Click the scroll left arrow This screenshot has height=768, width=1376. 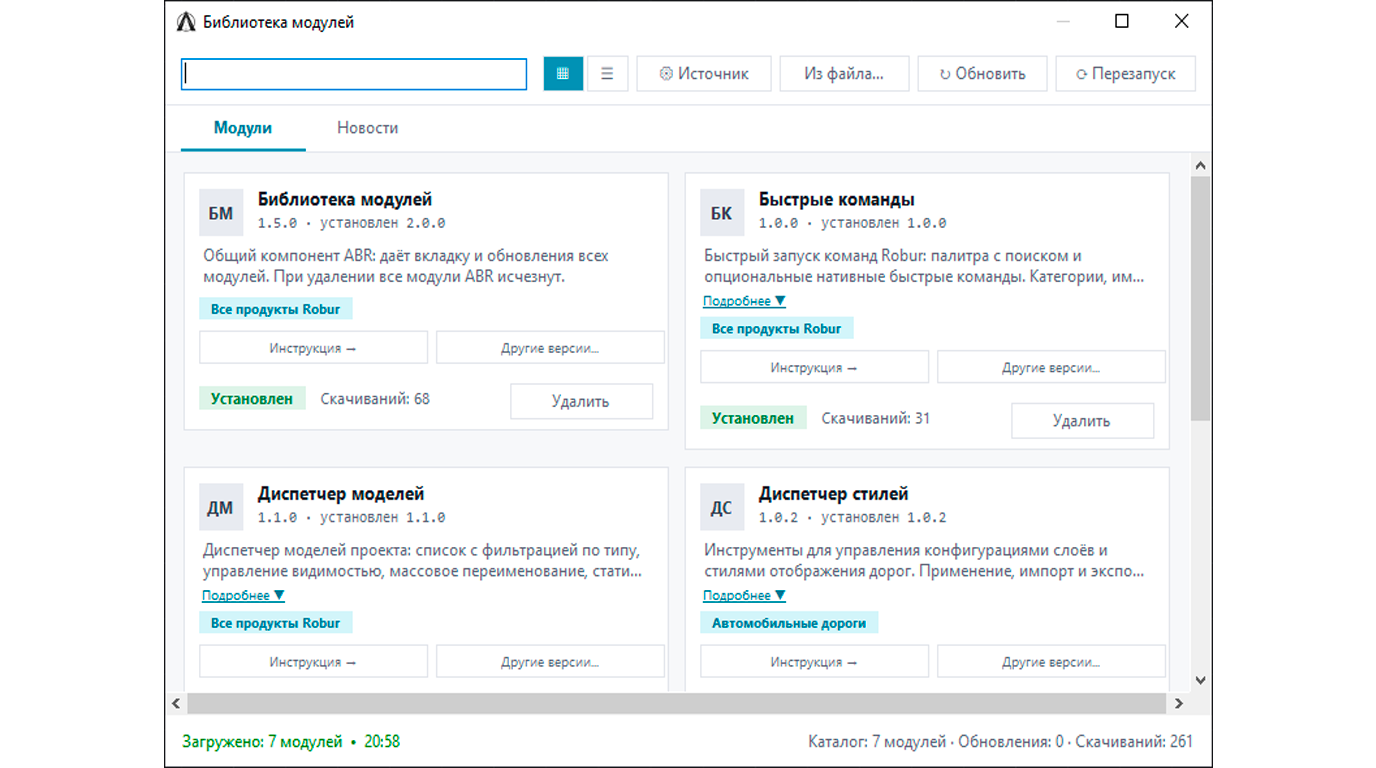(176, 703)
